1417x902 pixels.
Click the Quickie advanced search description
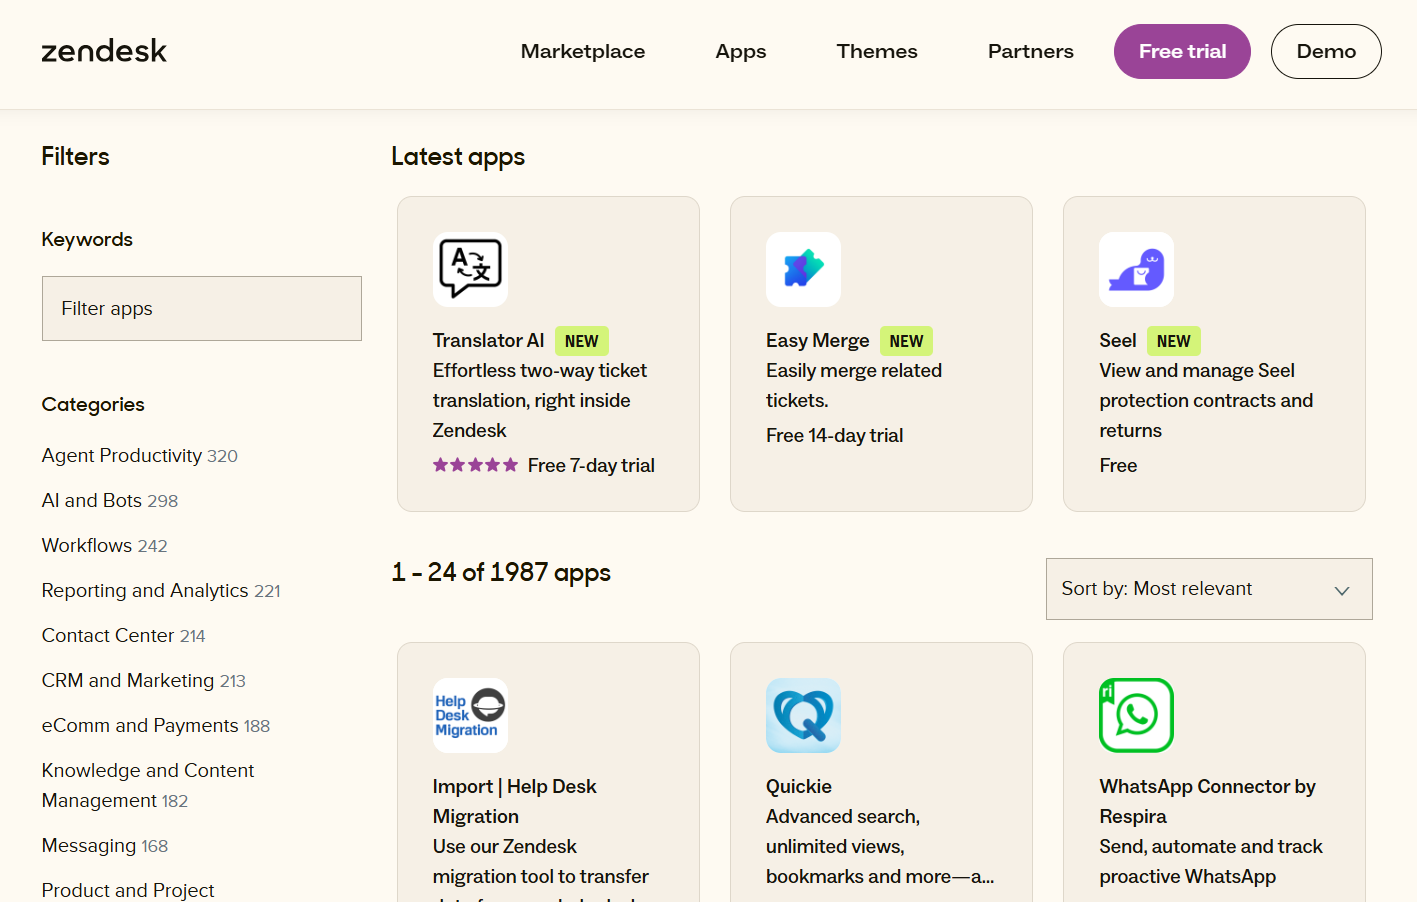pyautogui.click(x=880, y=847)
